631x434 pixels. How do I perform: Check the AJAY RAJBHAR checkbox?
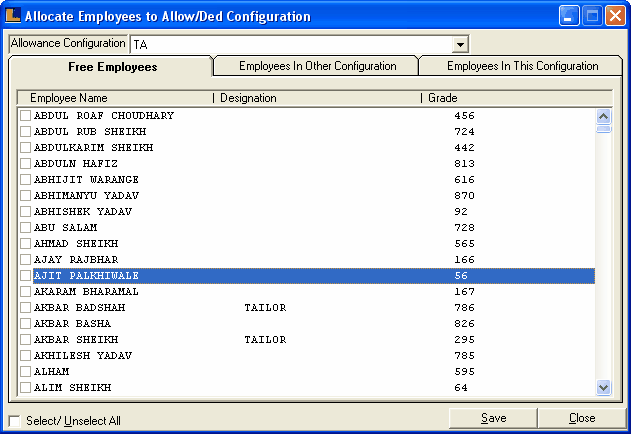click(x=25, y=260)
